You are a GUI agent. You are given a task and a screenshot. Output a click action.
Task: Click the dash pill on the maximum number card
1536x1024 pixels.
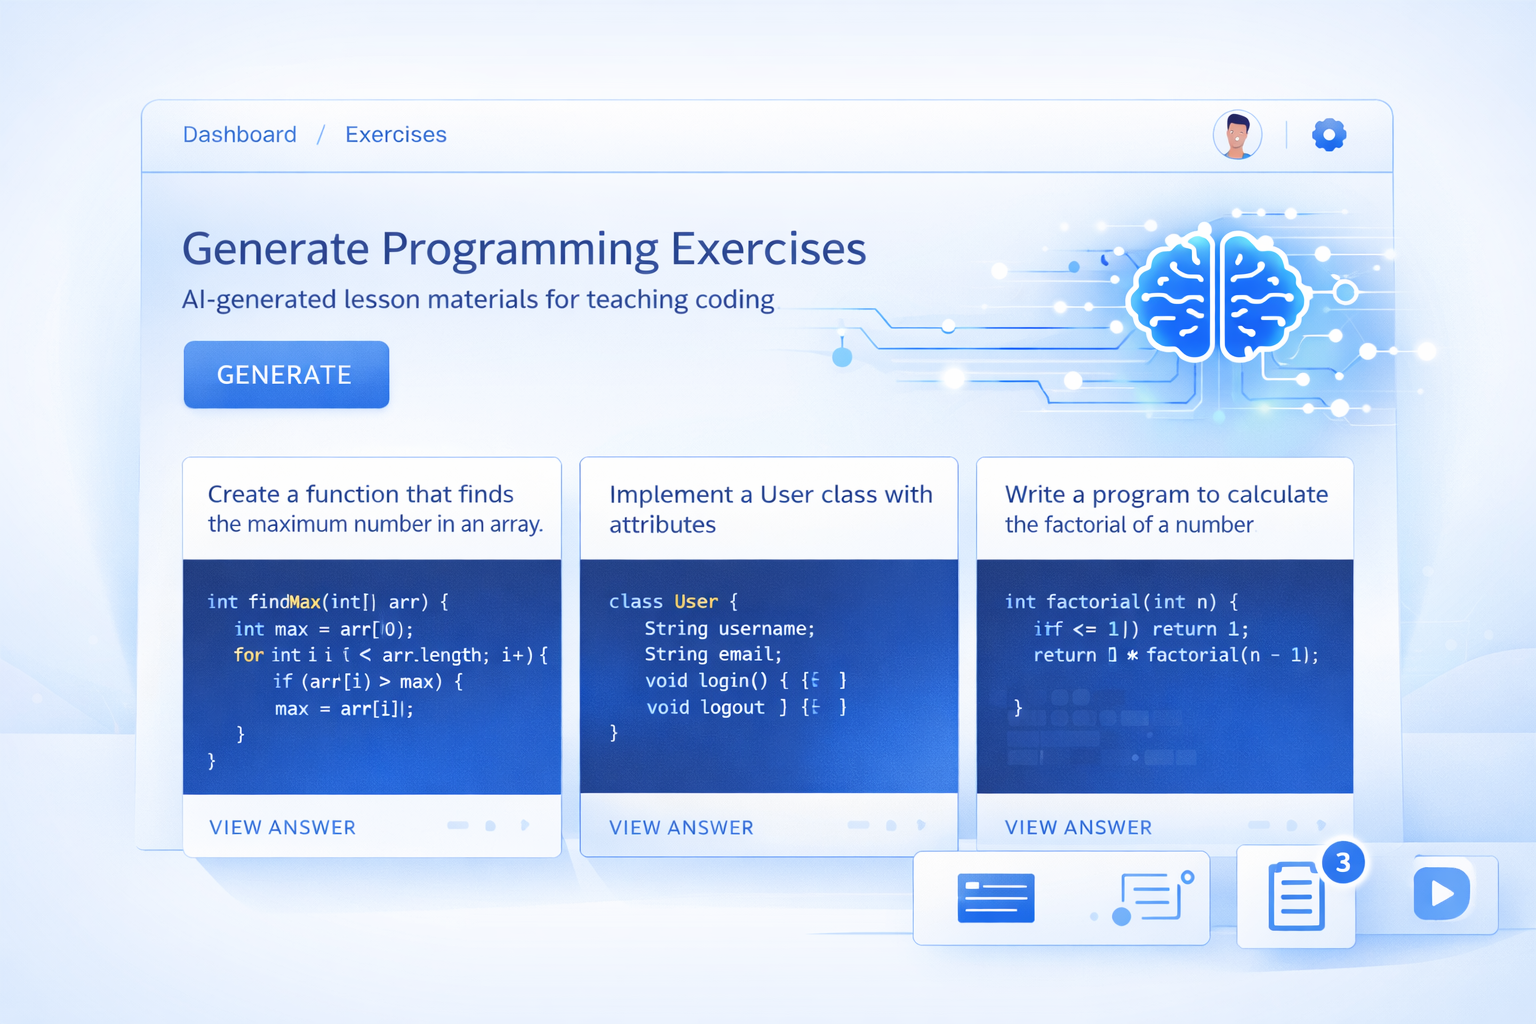coord(458,826)
